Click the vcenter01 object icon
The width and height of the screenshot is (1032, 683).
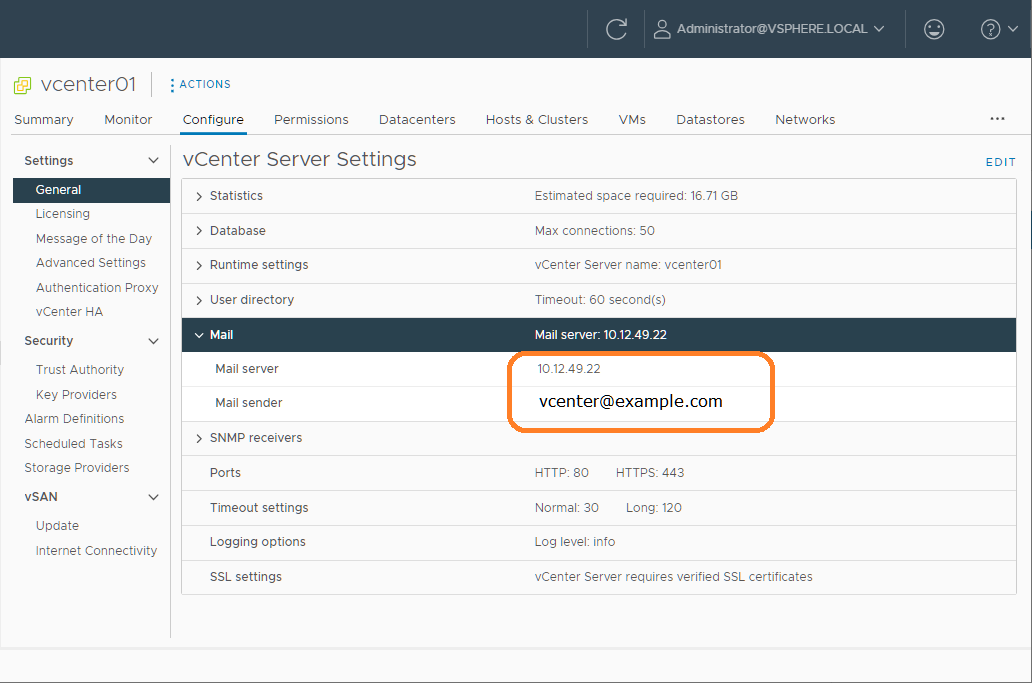tap(22, 85)
